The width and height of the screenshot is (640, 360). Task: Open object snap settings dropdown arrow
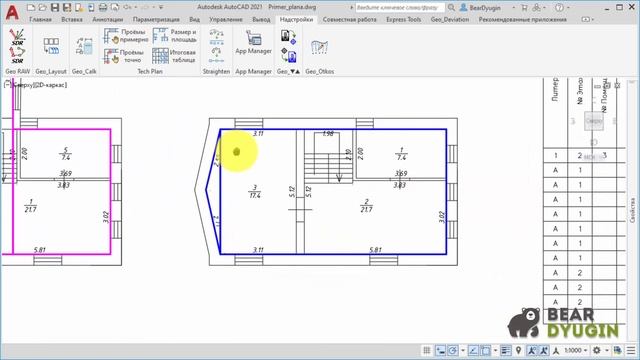point(495,351)
